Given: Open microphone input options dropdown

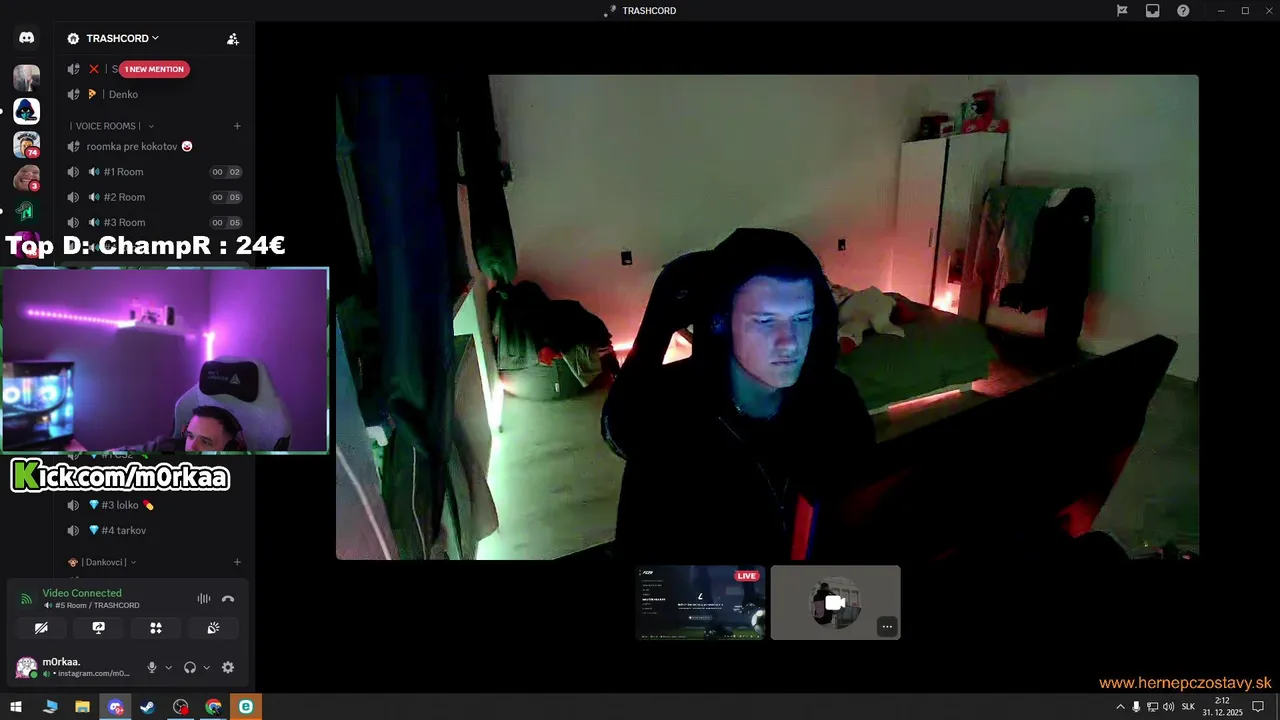Looking at the screenshot, I should (168, 668).
